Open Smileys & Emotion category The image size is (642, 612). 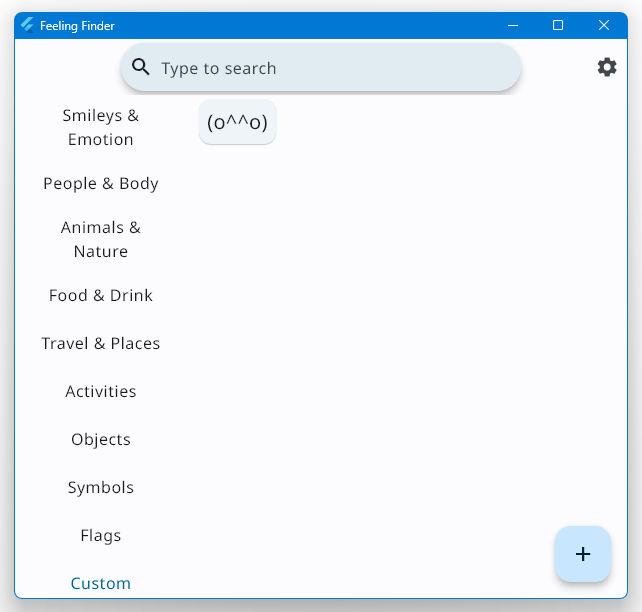pos(101,127)
